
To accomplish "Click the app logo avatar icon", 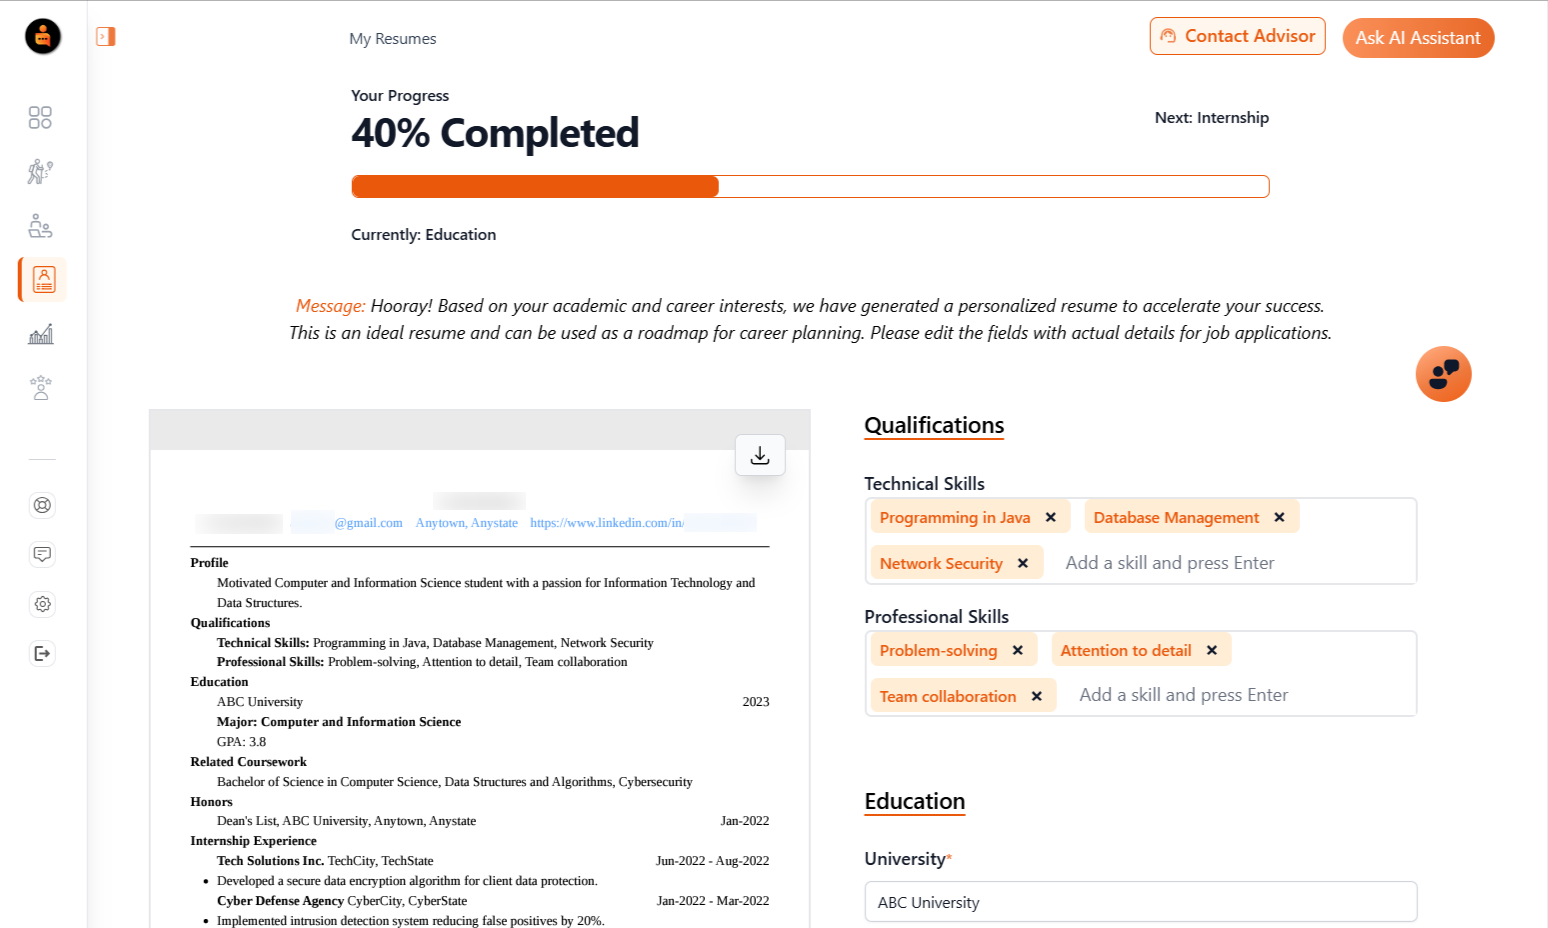I will coord(43,37).
